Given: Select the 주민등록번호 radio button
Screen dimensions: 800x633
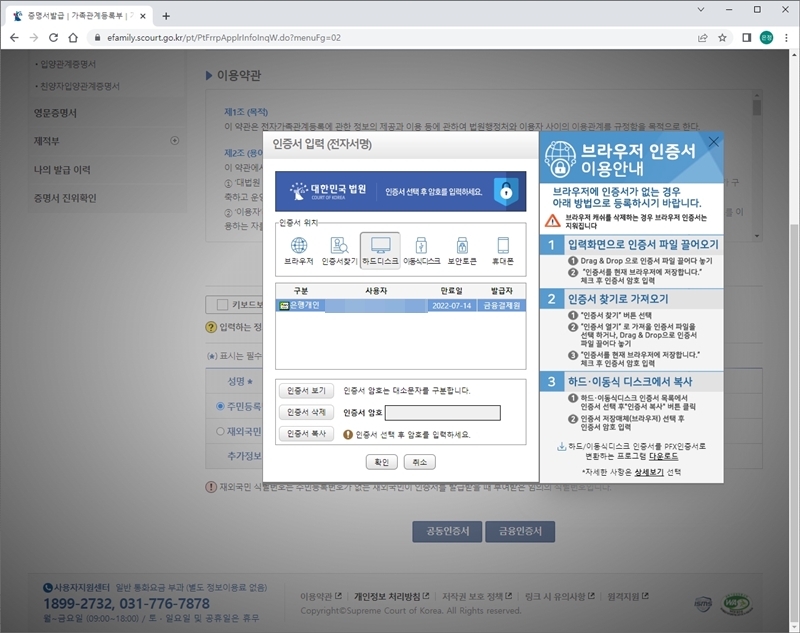Looking at the screenshot, I should [x=220, y=406].
